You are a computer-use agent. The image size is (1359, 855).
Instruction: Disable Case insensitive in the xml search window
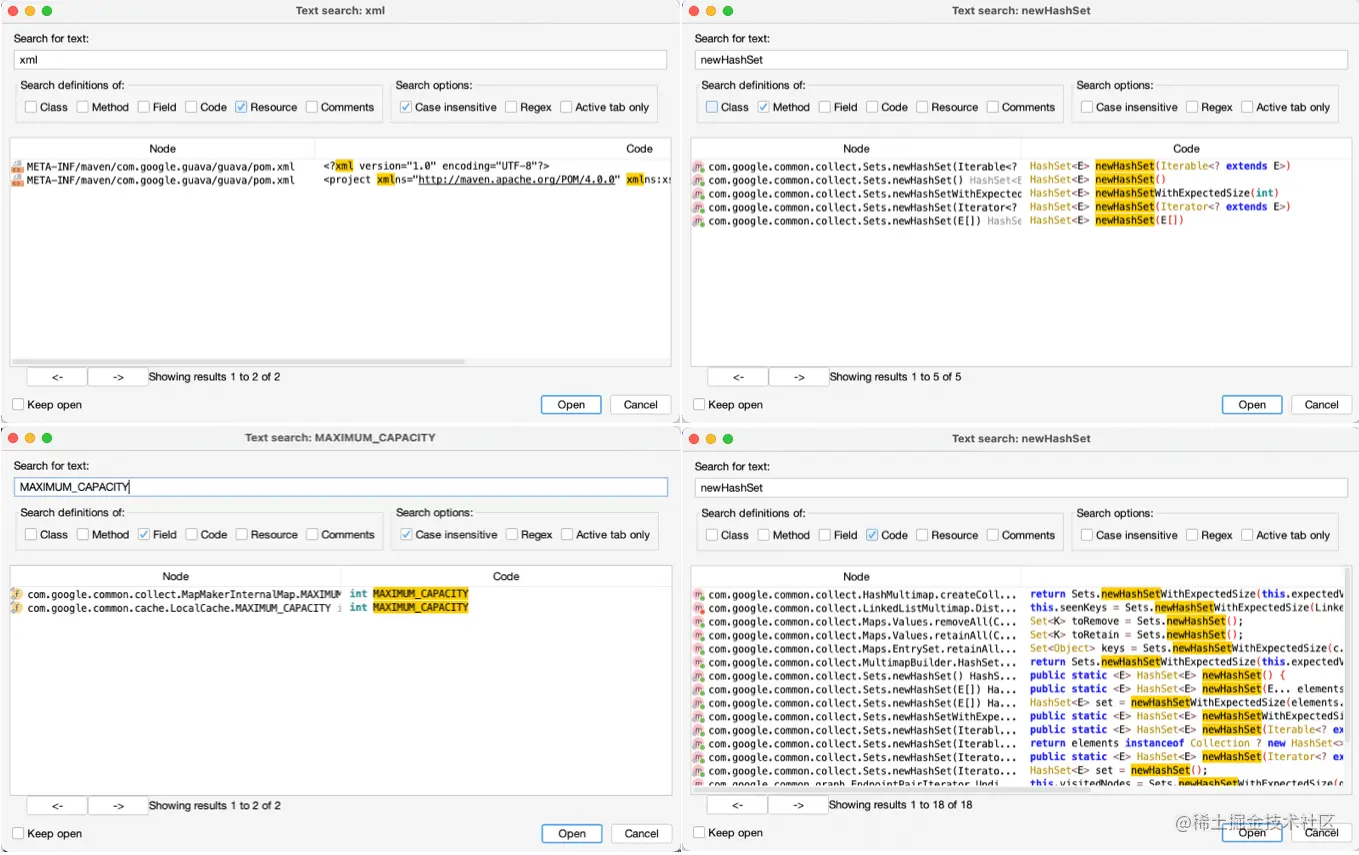pyautogui.click(x=405, y=107)
